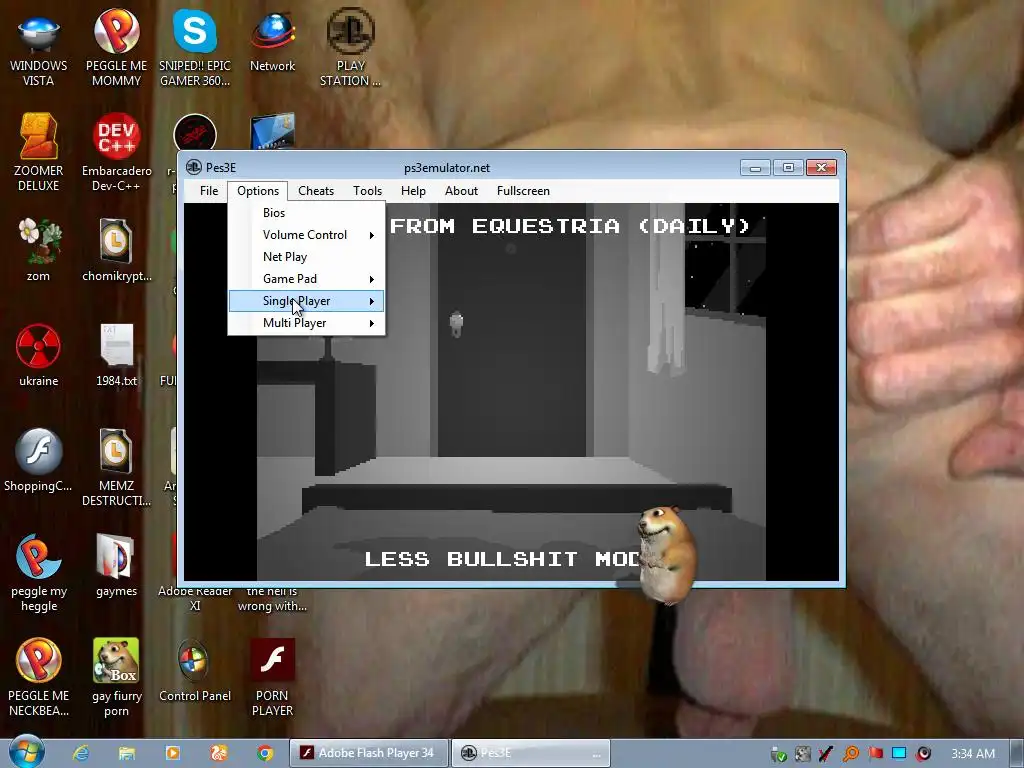
Task: Click the Pes3E taskbar button
Action: point(530,753)
